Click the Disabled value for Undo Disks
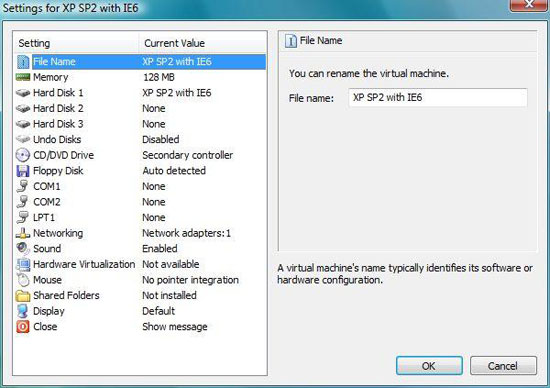This screenshot has height=388, width=550. click(x=161, y=139)
